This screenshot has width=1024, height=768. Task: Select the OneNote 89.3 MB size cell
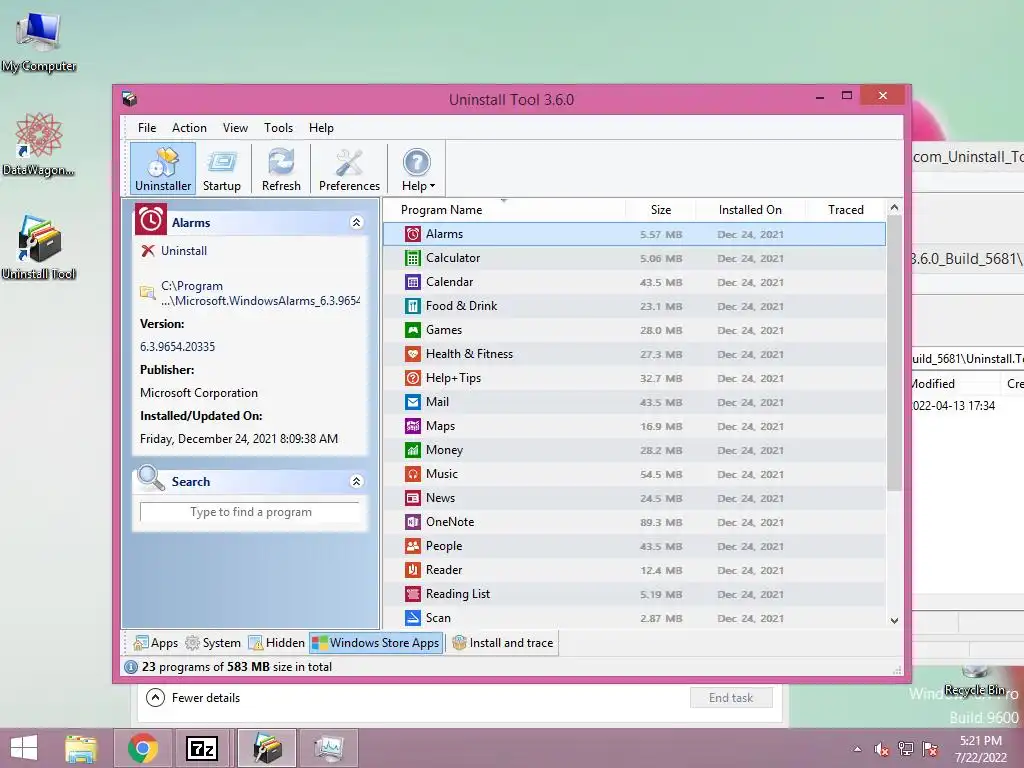(x=661, y=522)
